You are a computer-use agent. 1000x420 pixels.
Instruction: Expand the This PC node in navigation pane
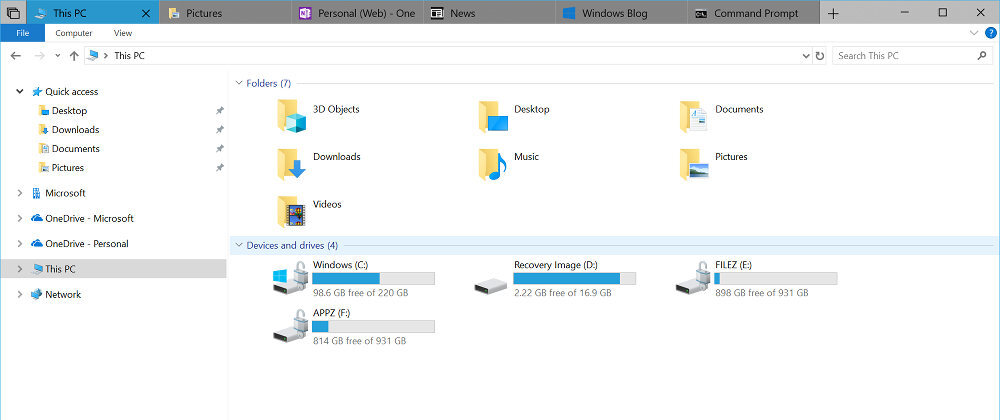coord(20,270)
